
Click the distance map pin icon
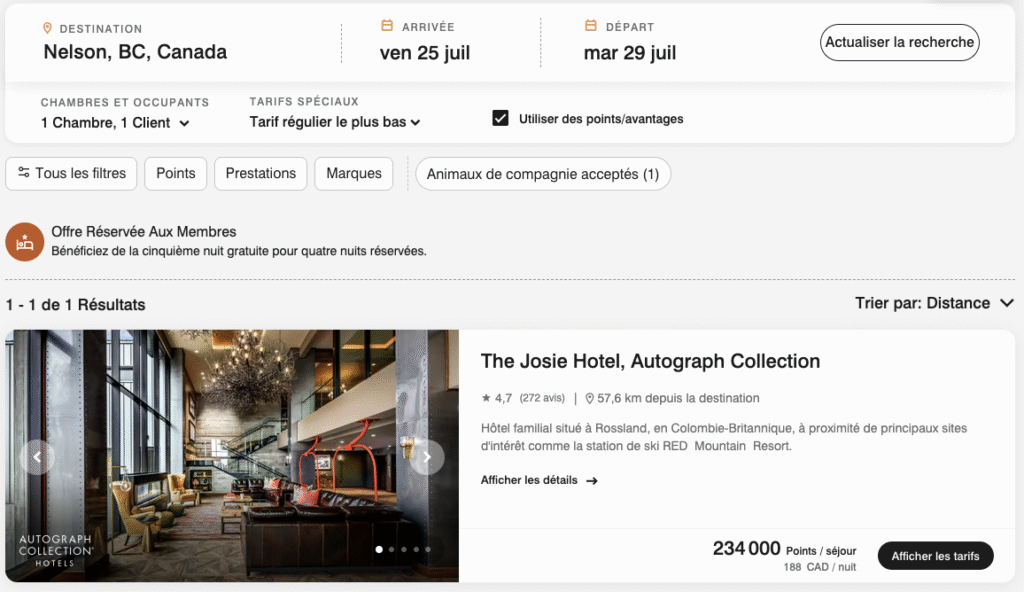click(590, 398)
